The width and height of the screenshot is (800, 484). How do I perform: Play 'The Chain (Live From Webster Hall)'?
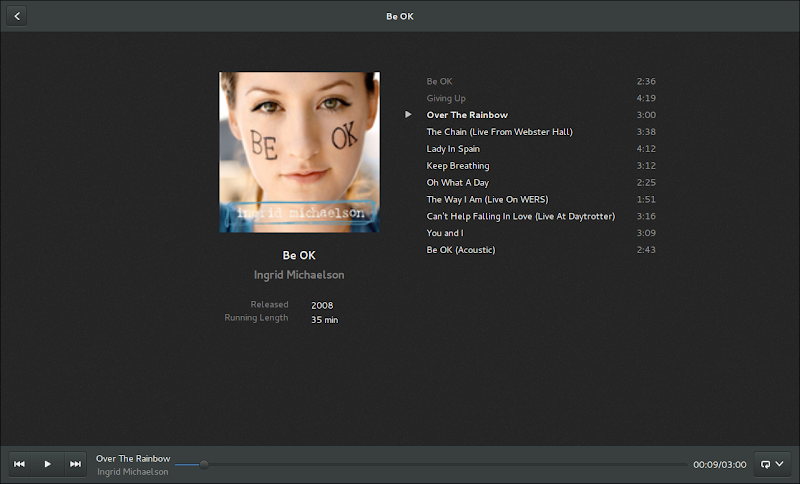499,132
